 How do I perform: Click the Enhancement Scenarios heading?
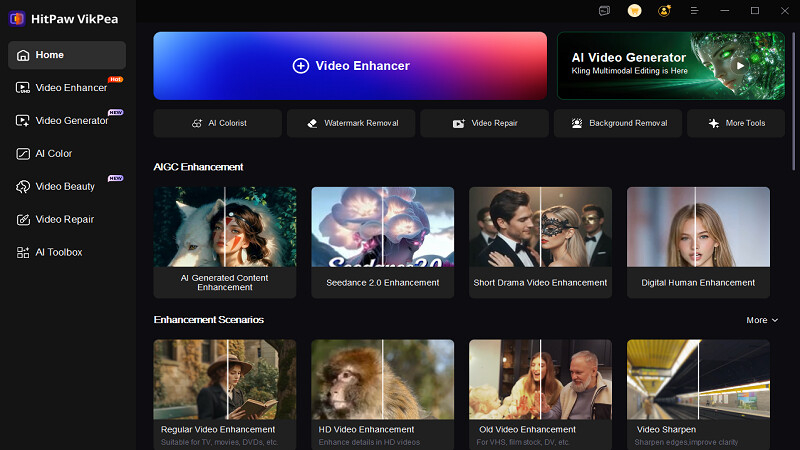[209, 320]
